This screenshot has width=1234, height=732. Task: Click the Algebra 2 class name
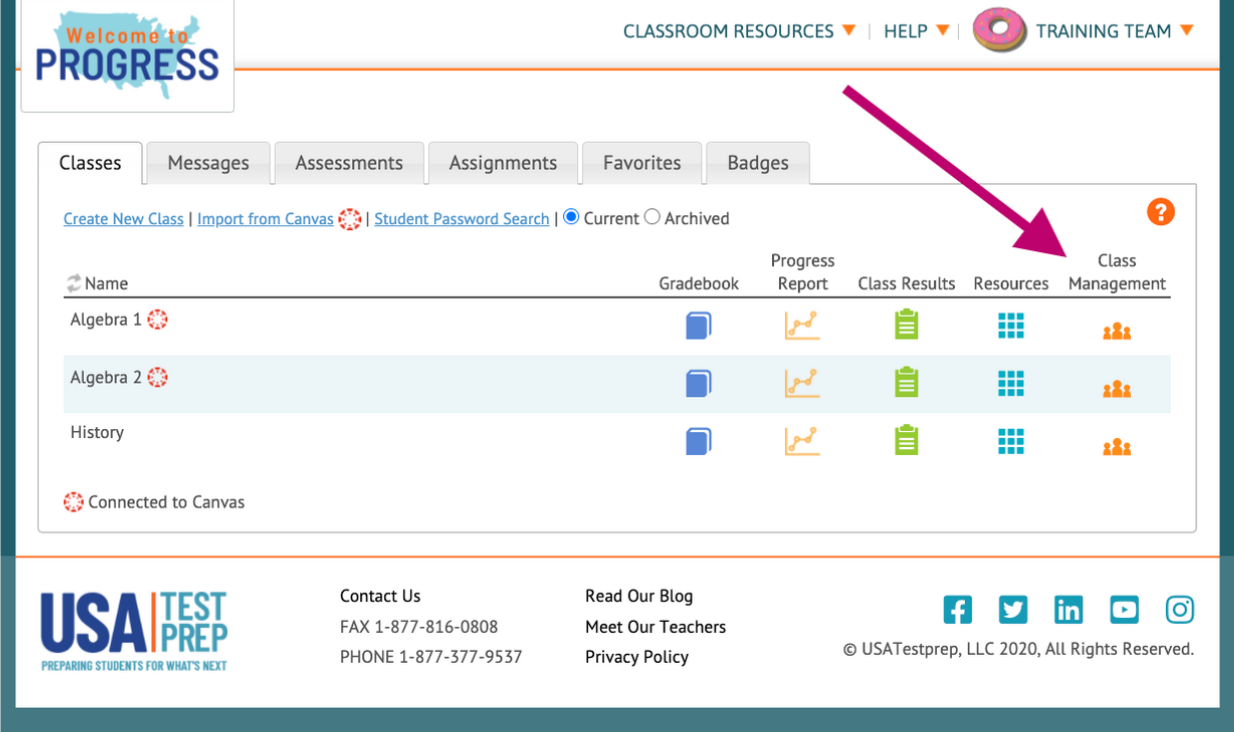tap(106, 378)
